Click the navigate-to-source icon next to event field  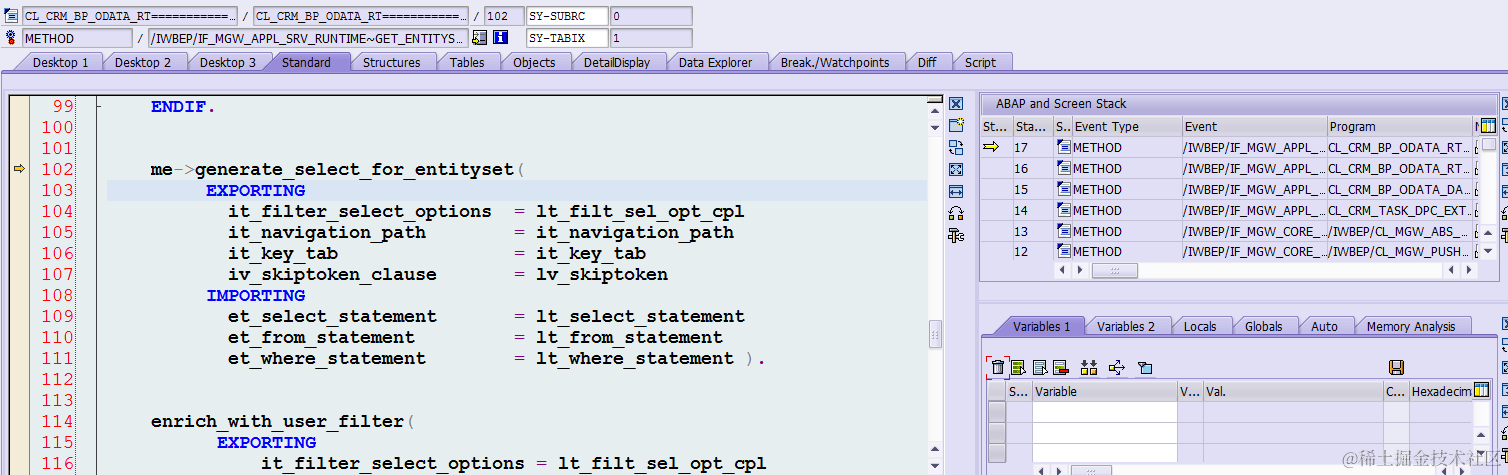[x=479, y=38]
